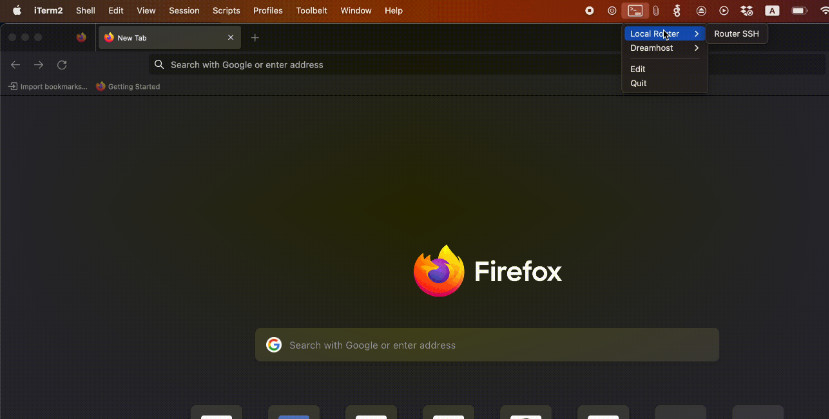This screenshot has width=829, height=419.
Task: Open the Help menu
Action: 393,11
